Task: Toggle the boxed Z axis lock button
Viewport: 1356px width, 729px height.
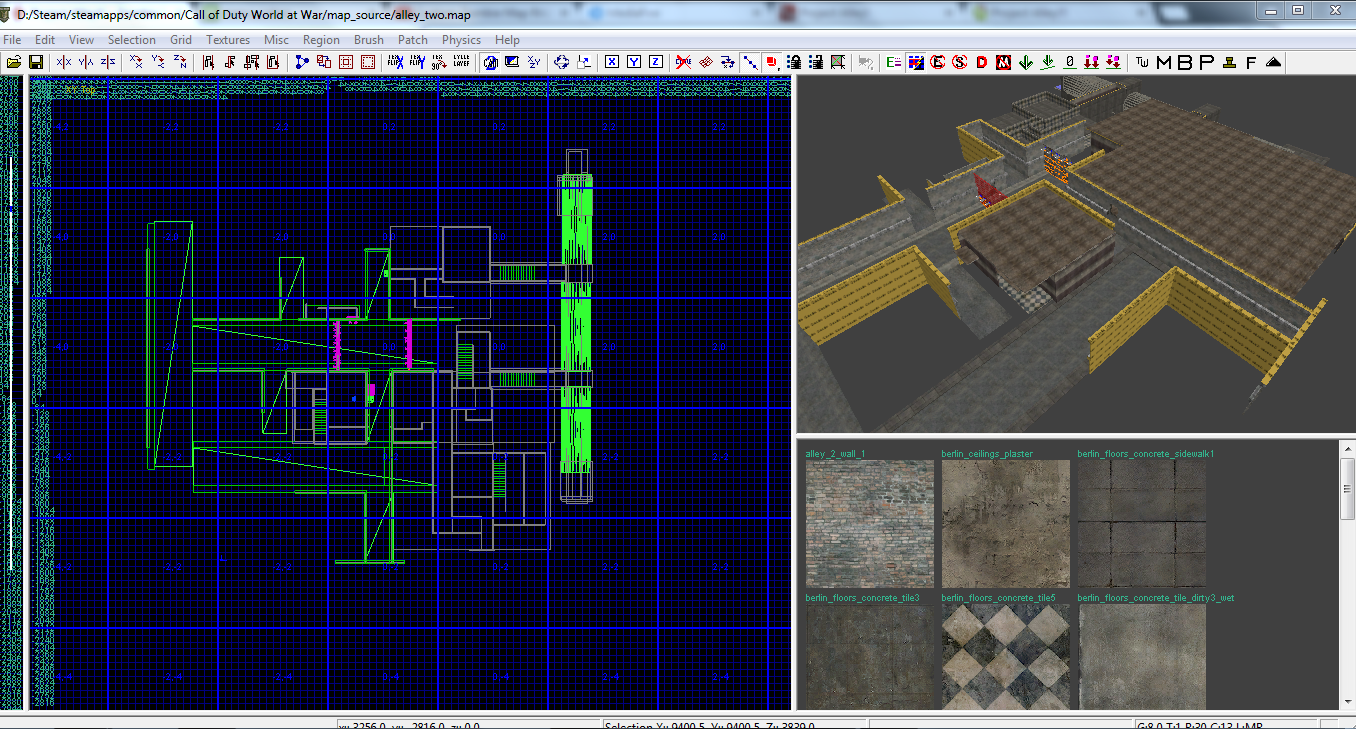Action: pyautogui.click(x=655, y=62)
